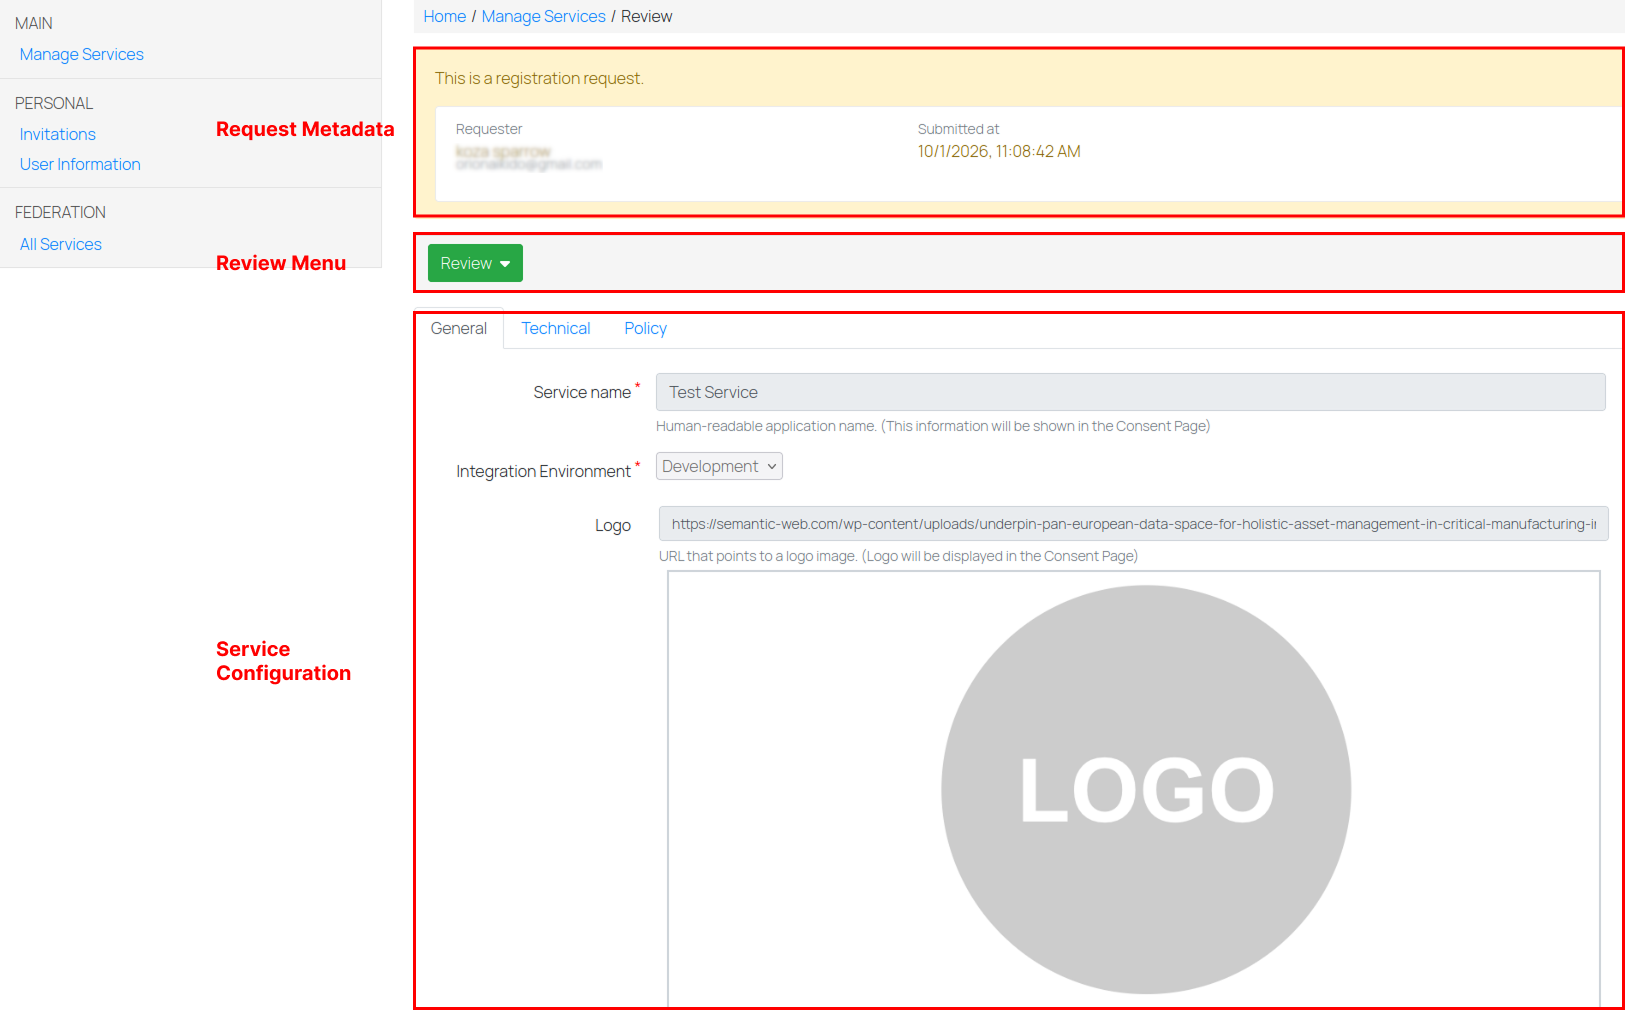The image size is (1625, 1010).
Task: Expand the Integration Environment Development dropdown
Action: [x=719, y=466]
